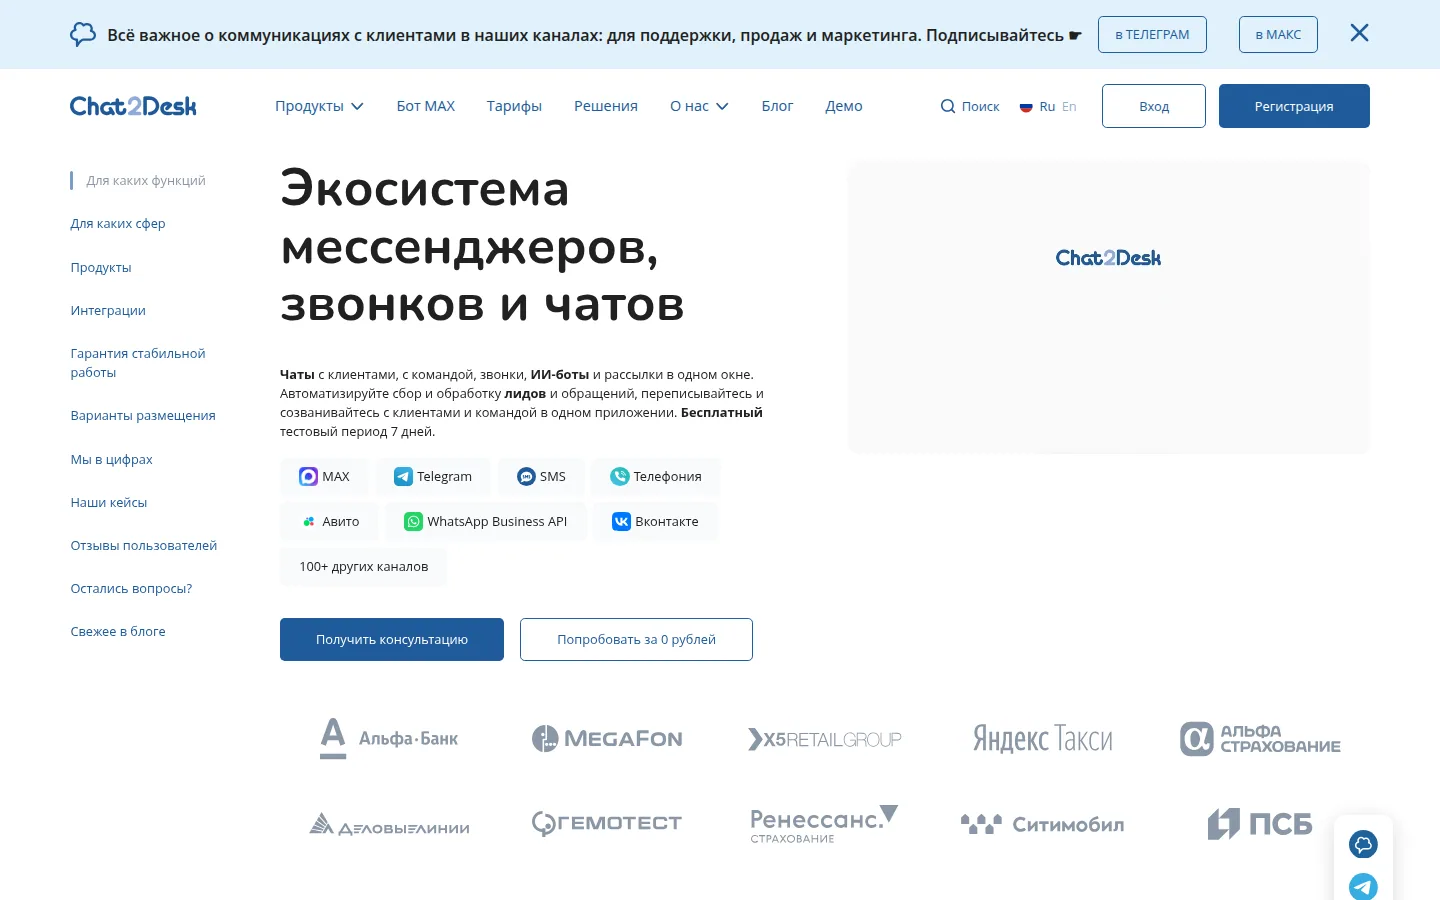Go to Для каких функций sidebar section

146,180
